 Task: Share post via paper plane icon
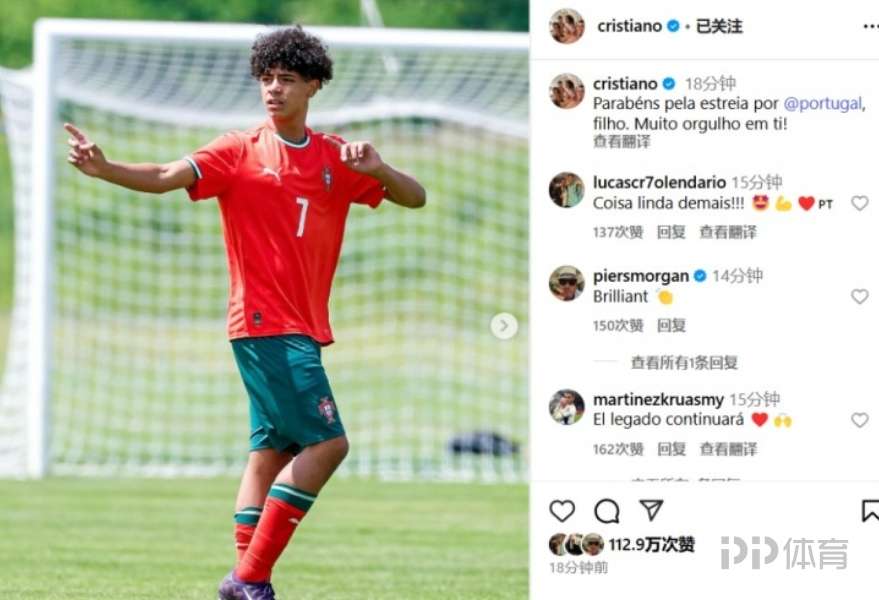point(651,510)
